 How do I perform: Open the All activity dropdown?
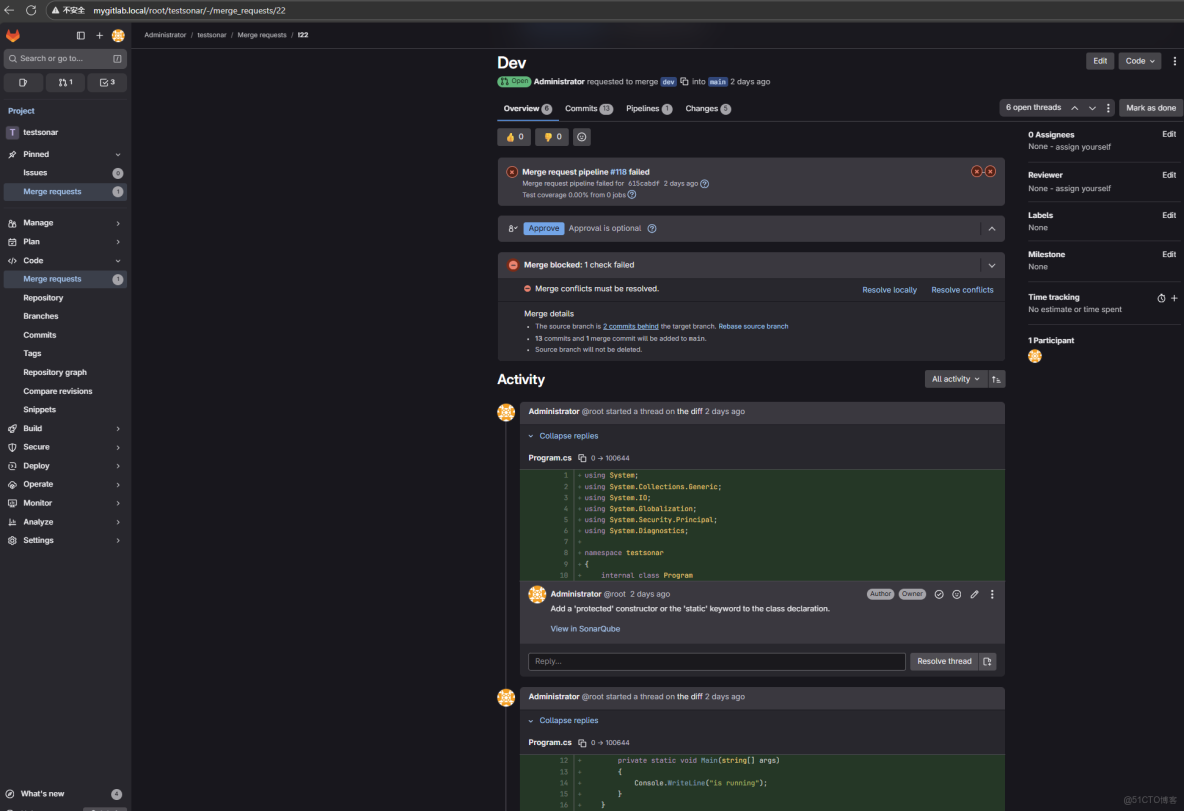[954, 380]
